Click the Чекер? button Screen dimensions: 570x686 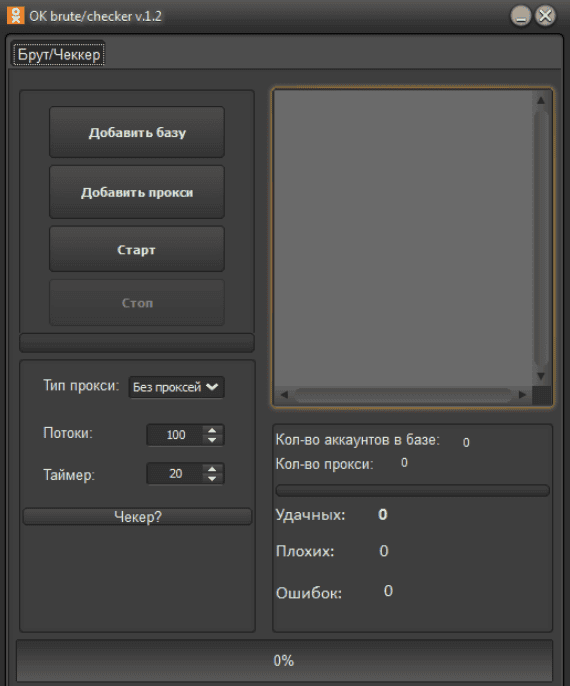[x=137, y=517]
